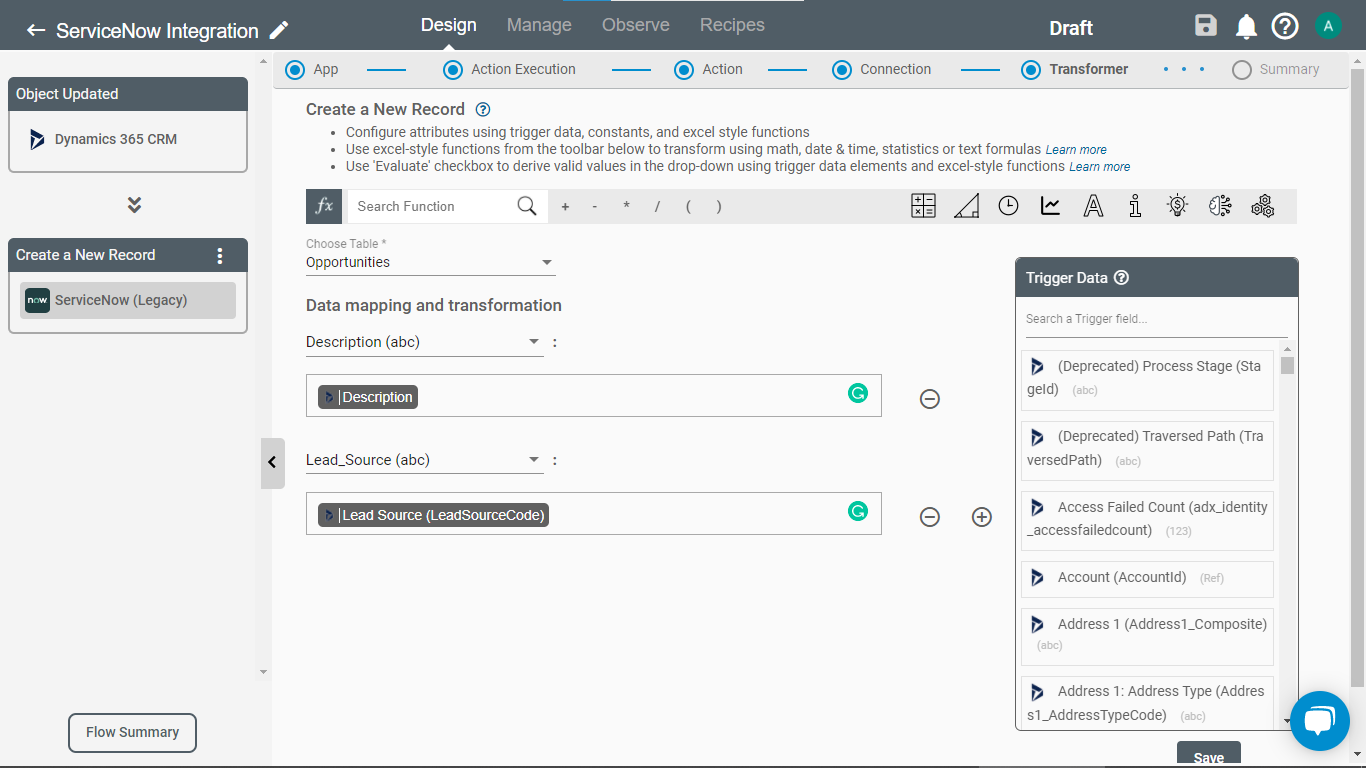
Task: Switch to the Recipes tab
Action: click(x=732, y=25)
